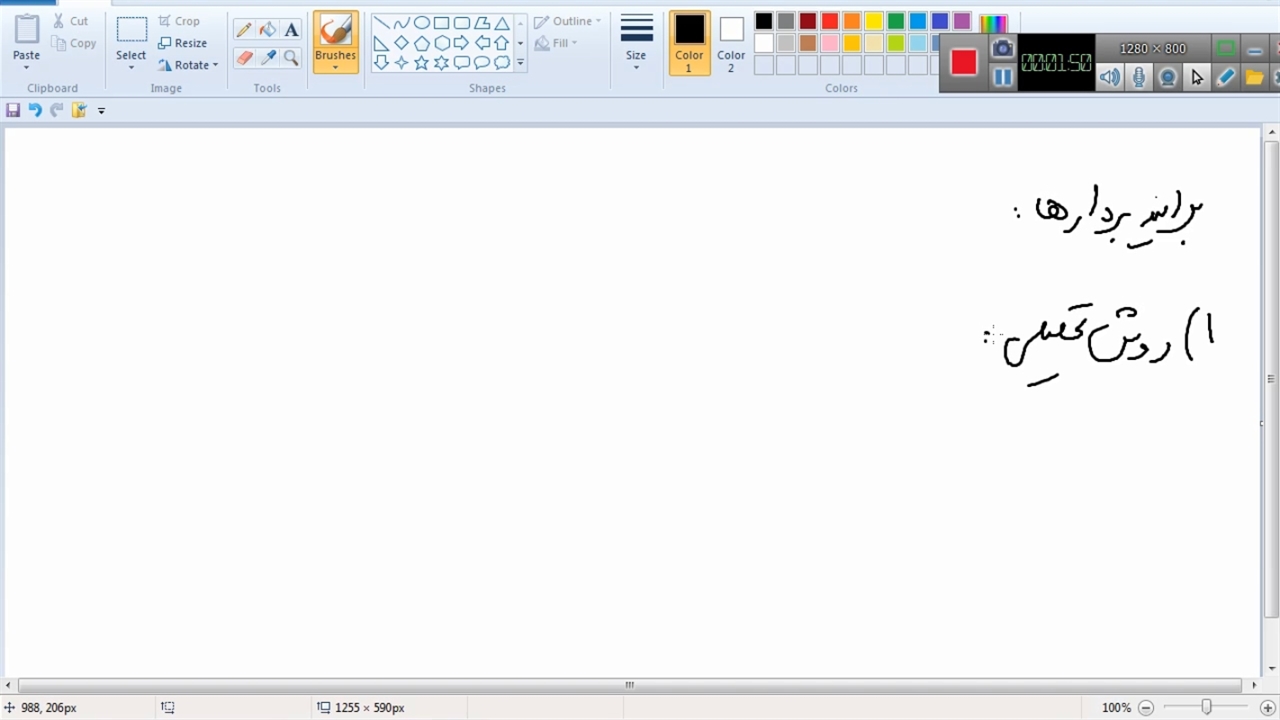1280x720 pixels.
Task: Stop recording with the red square button
Action: (x=964, y=62)
